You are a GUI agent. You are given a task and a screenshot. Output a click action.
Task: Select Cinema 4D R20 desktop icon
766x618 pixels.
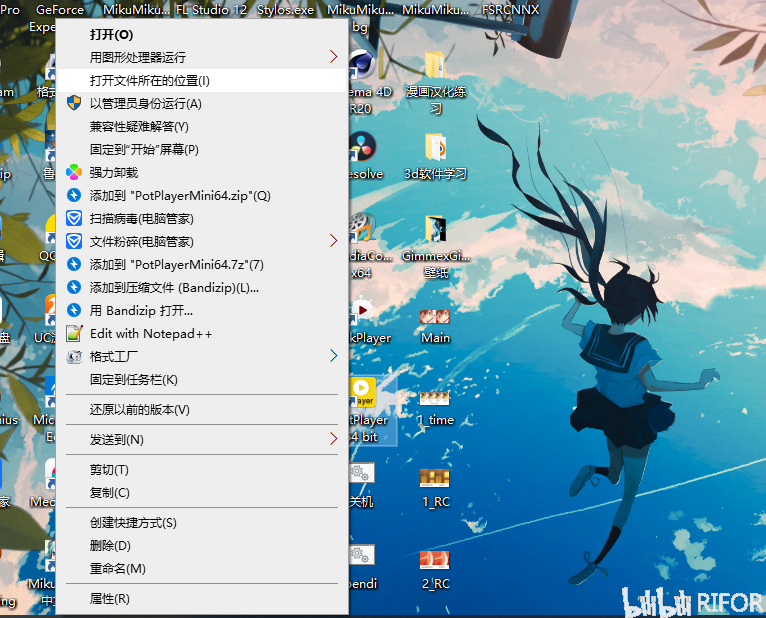(363, 66)
